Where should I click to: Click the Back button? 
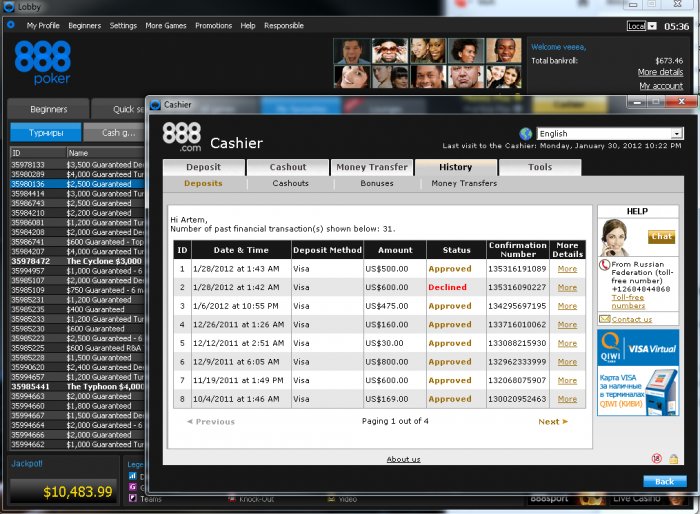(x=664, y=481)
